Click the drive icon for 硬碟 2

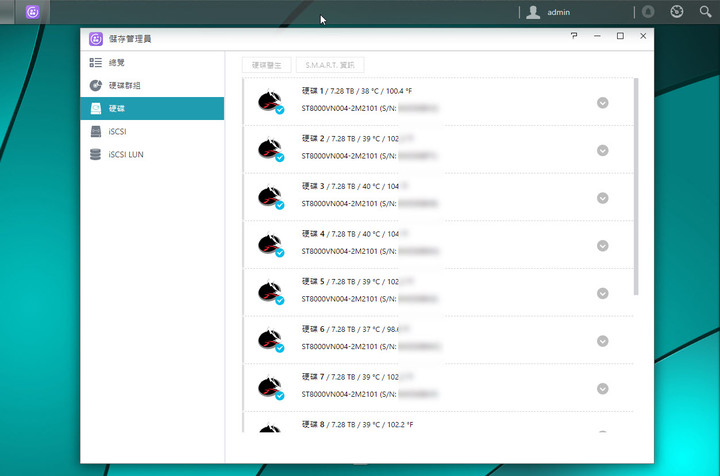(x=270, y=150)
